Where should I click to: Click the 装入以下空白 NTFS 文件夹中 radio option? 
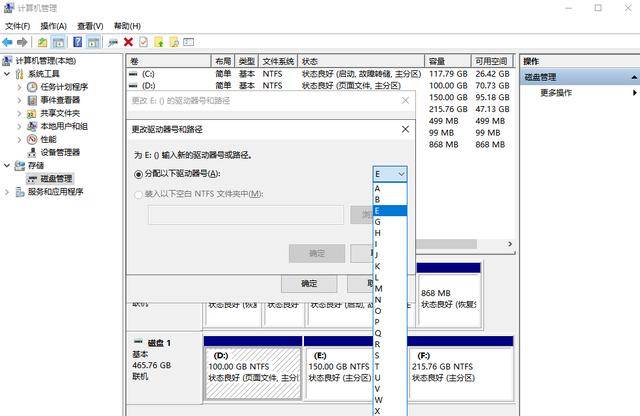point(139,194)
